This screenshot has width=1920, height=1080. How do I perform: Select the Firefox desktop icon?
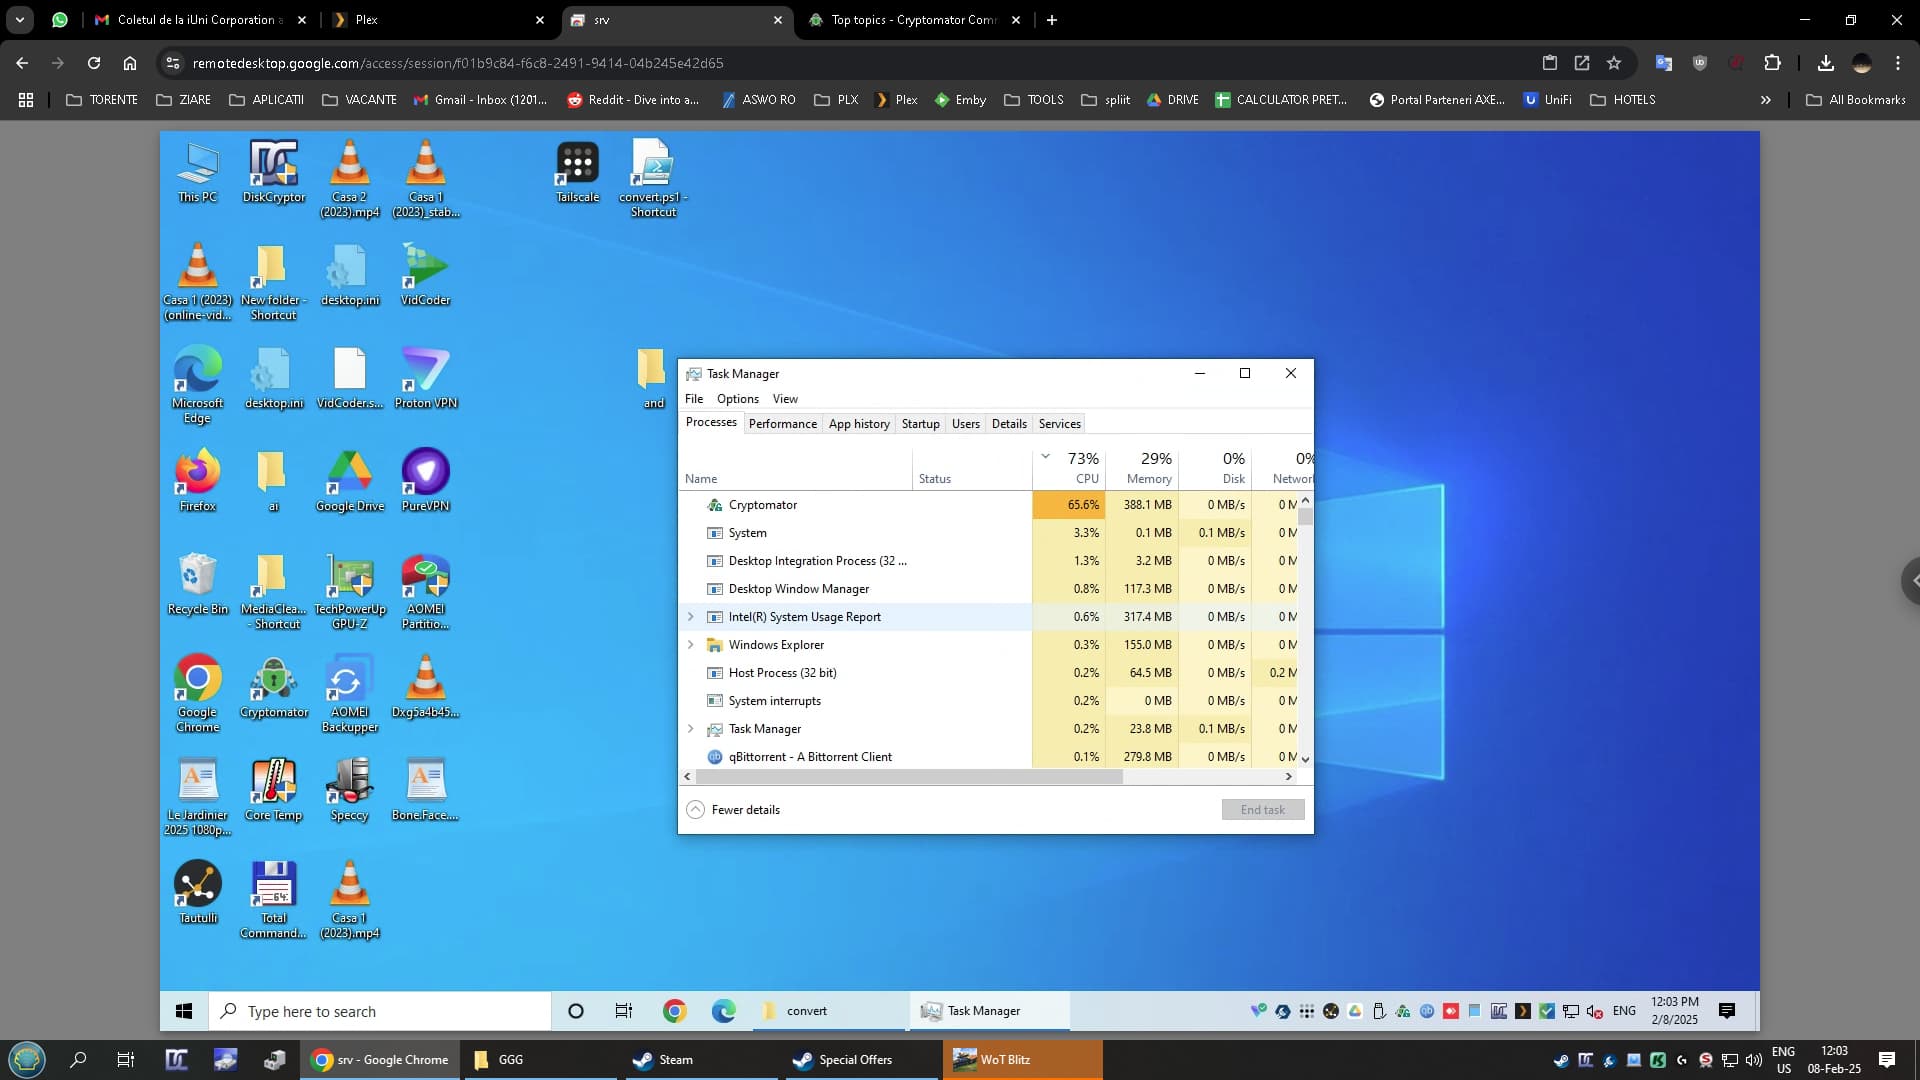click(x=197, y=480)
